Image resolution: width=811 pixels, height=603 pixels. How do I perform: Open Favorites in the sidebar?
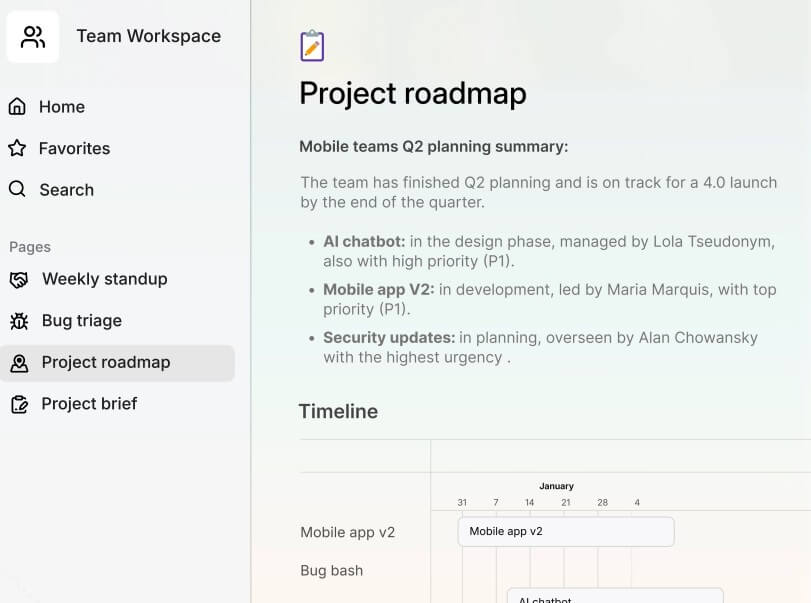(74, 148)
